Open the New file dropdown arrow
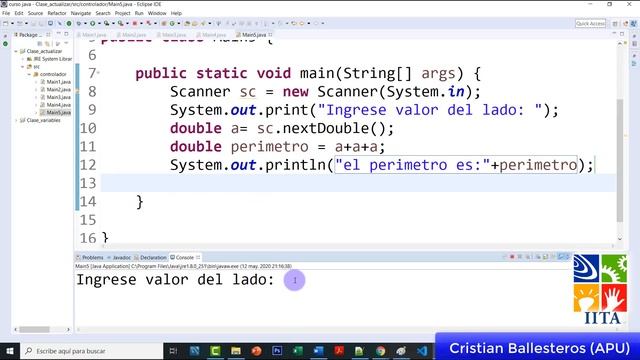 click(12, 23)
